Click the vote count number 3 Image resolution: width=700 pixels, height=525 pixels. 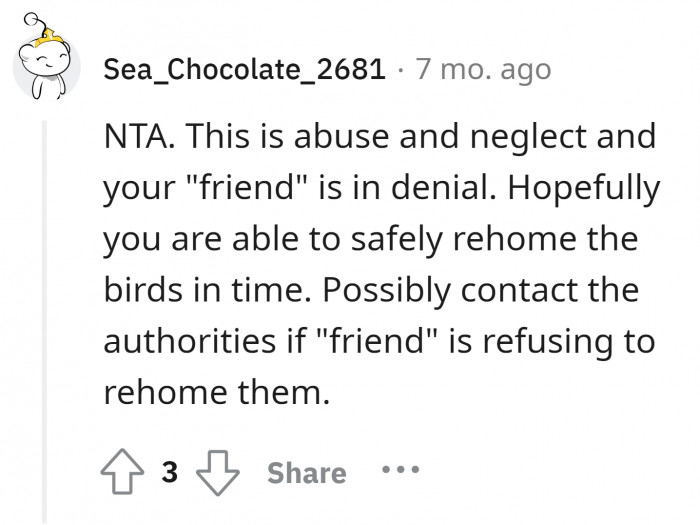pos(170,473)
